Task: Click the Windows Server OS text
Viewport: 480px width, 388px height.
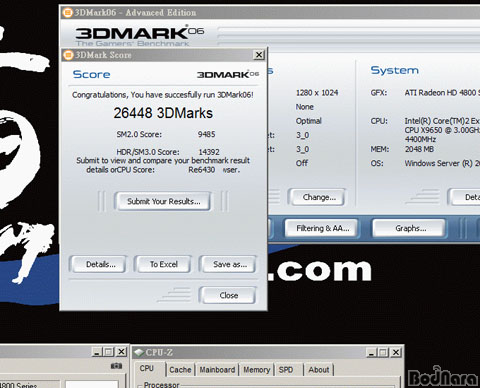Action: pos(442,163)
